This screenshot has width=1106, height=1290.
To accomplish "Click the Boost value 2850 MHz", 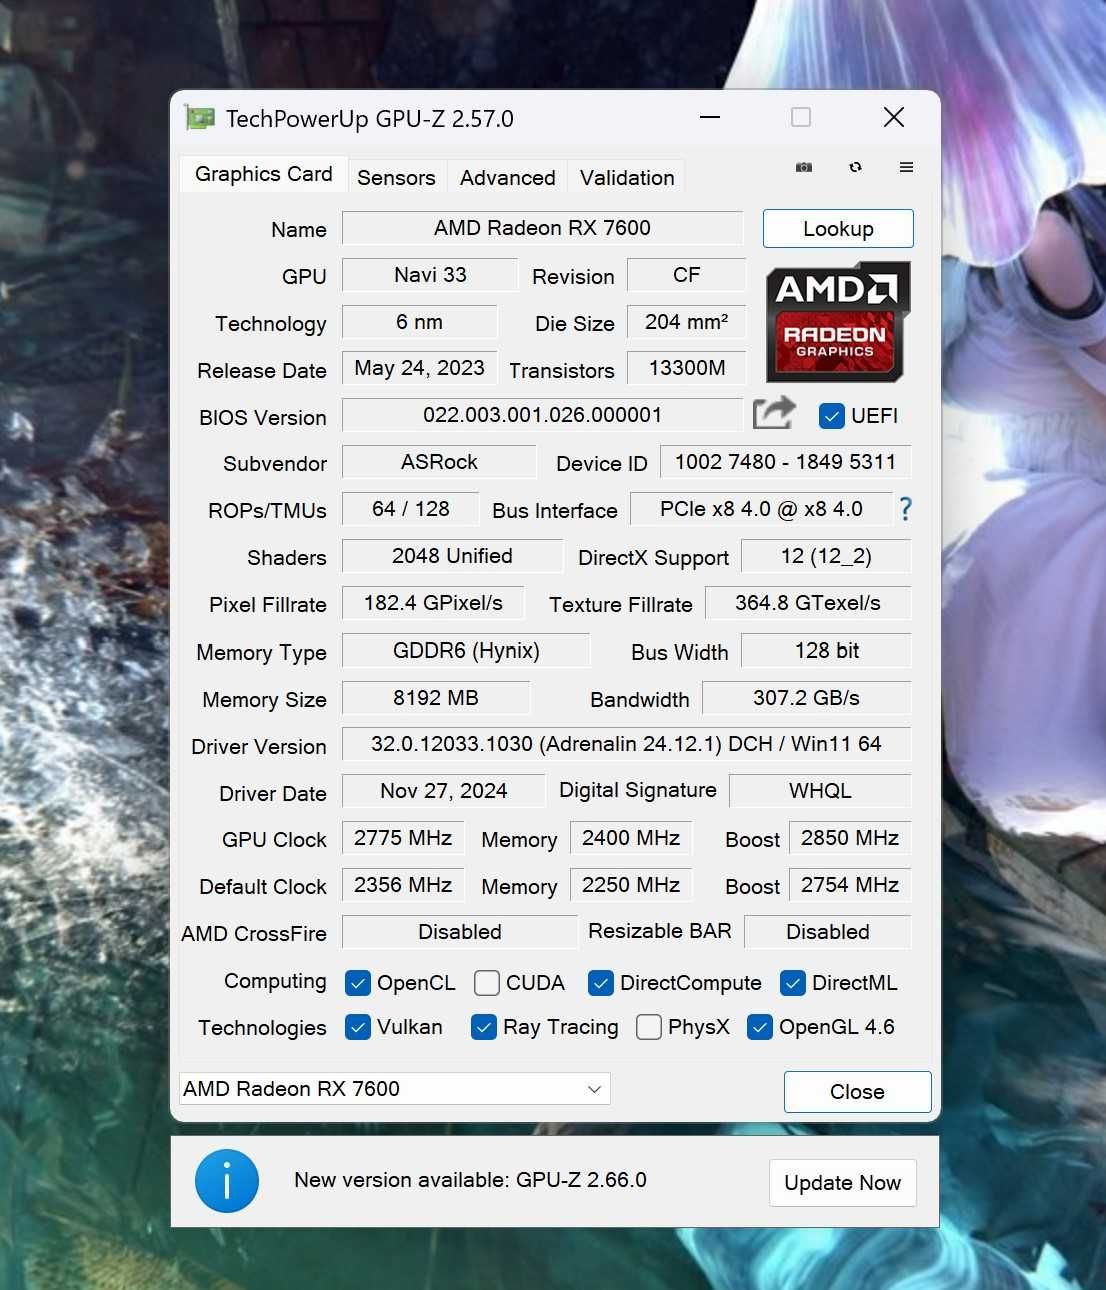I will 850,838.
